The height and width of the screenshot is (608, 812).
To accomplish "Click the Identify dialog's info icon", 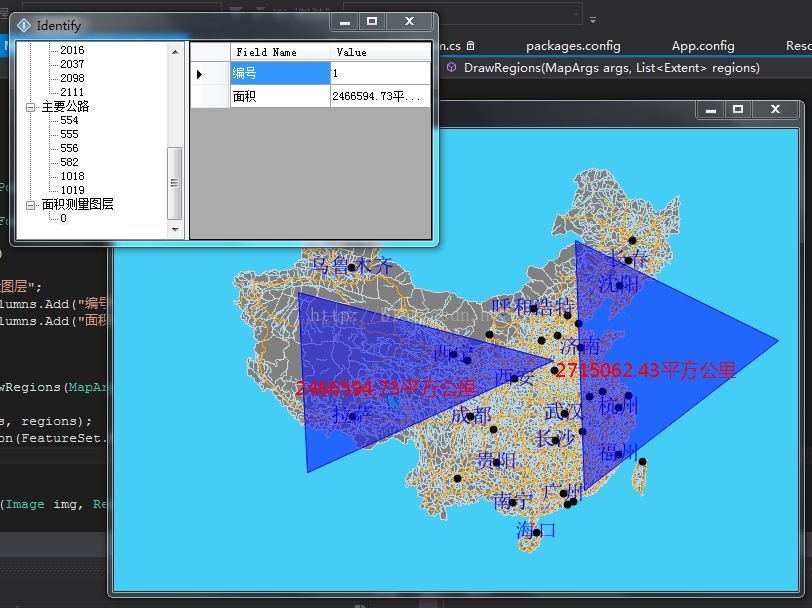I will click(x=24, y=26).
